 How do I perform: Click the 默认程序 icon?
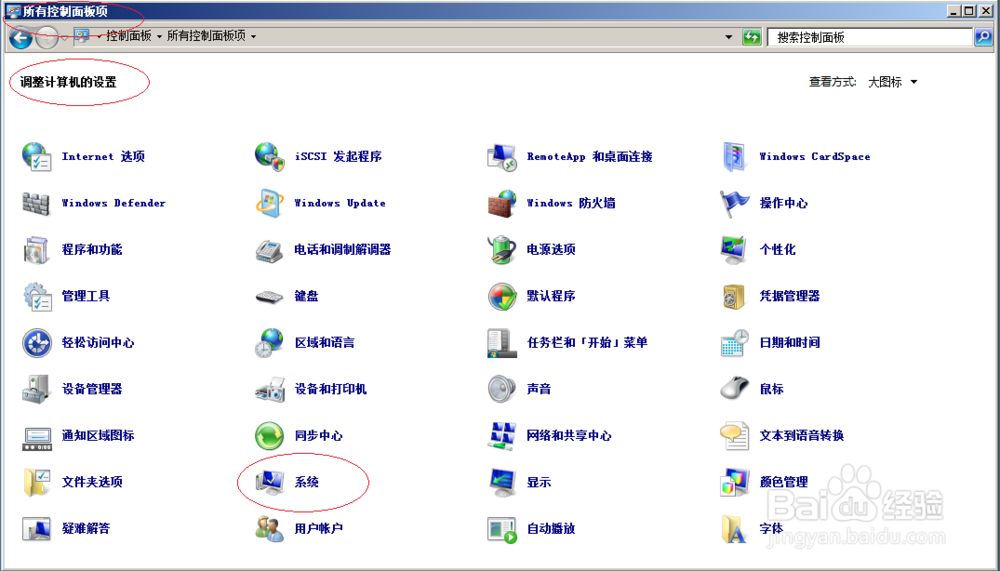click(x=502, y=296)
